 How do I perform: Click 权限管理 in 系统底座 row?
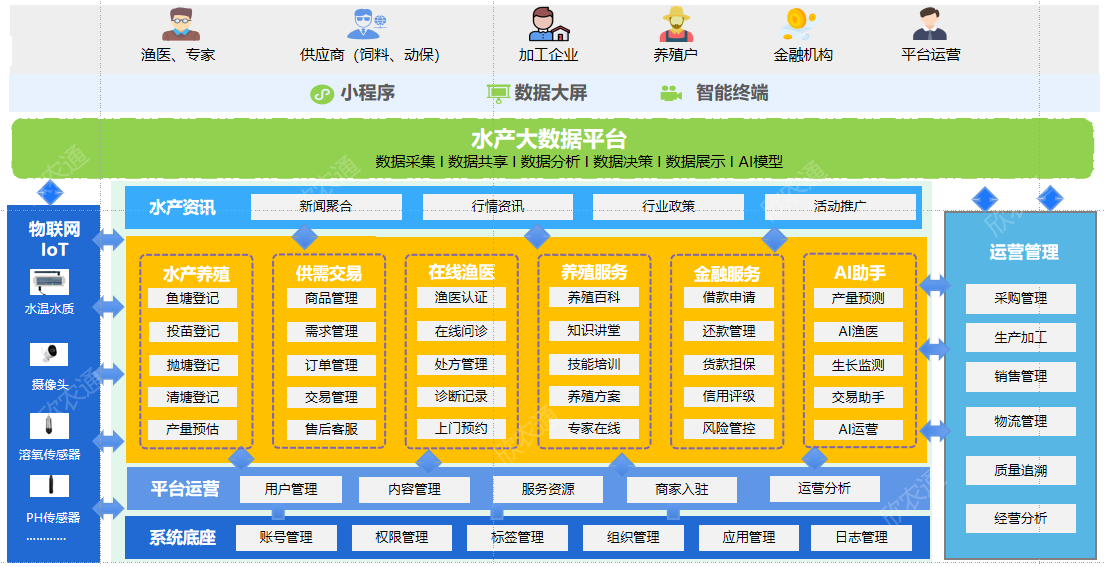402,538
